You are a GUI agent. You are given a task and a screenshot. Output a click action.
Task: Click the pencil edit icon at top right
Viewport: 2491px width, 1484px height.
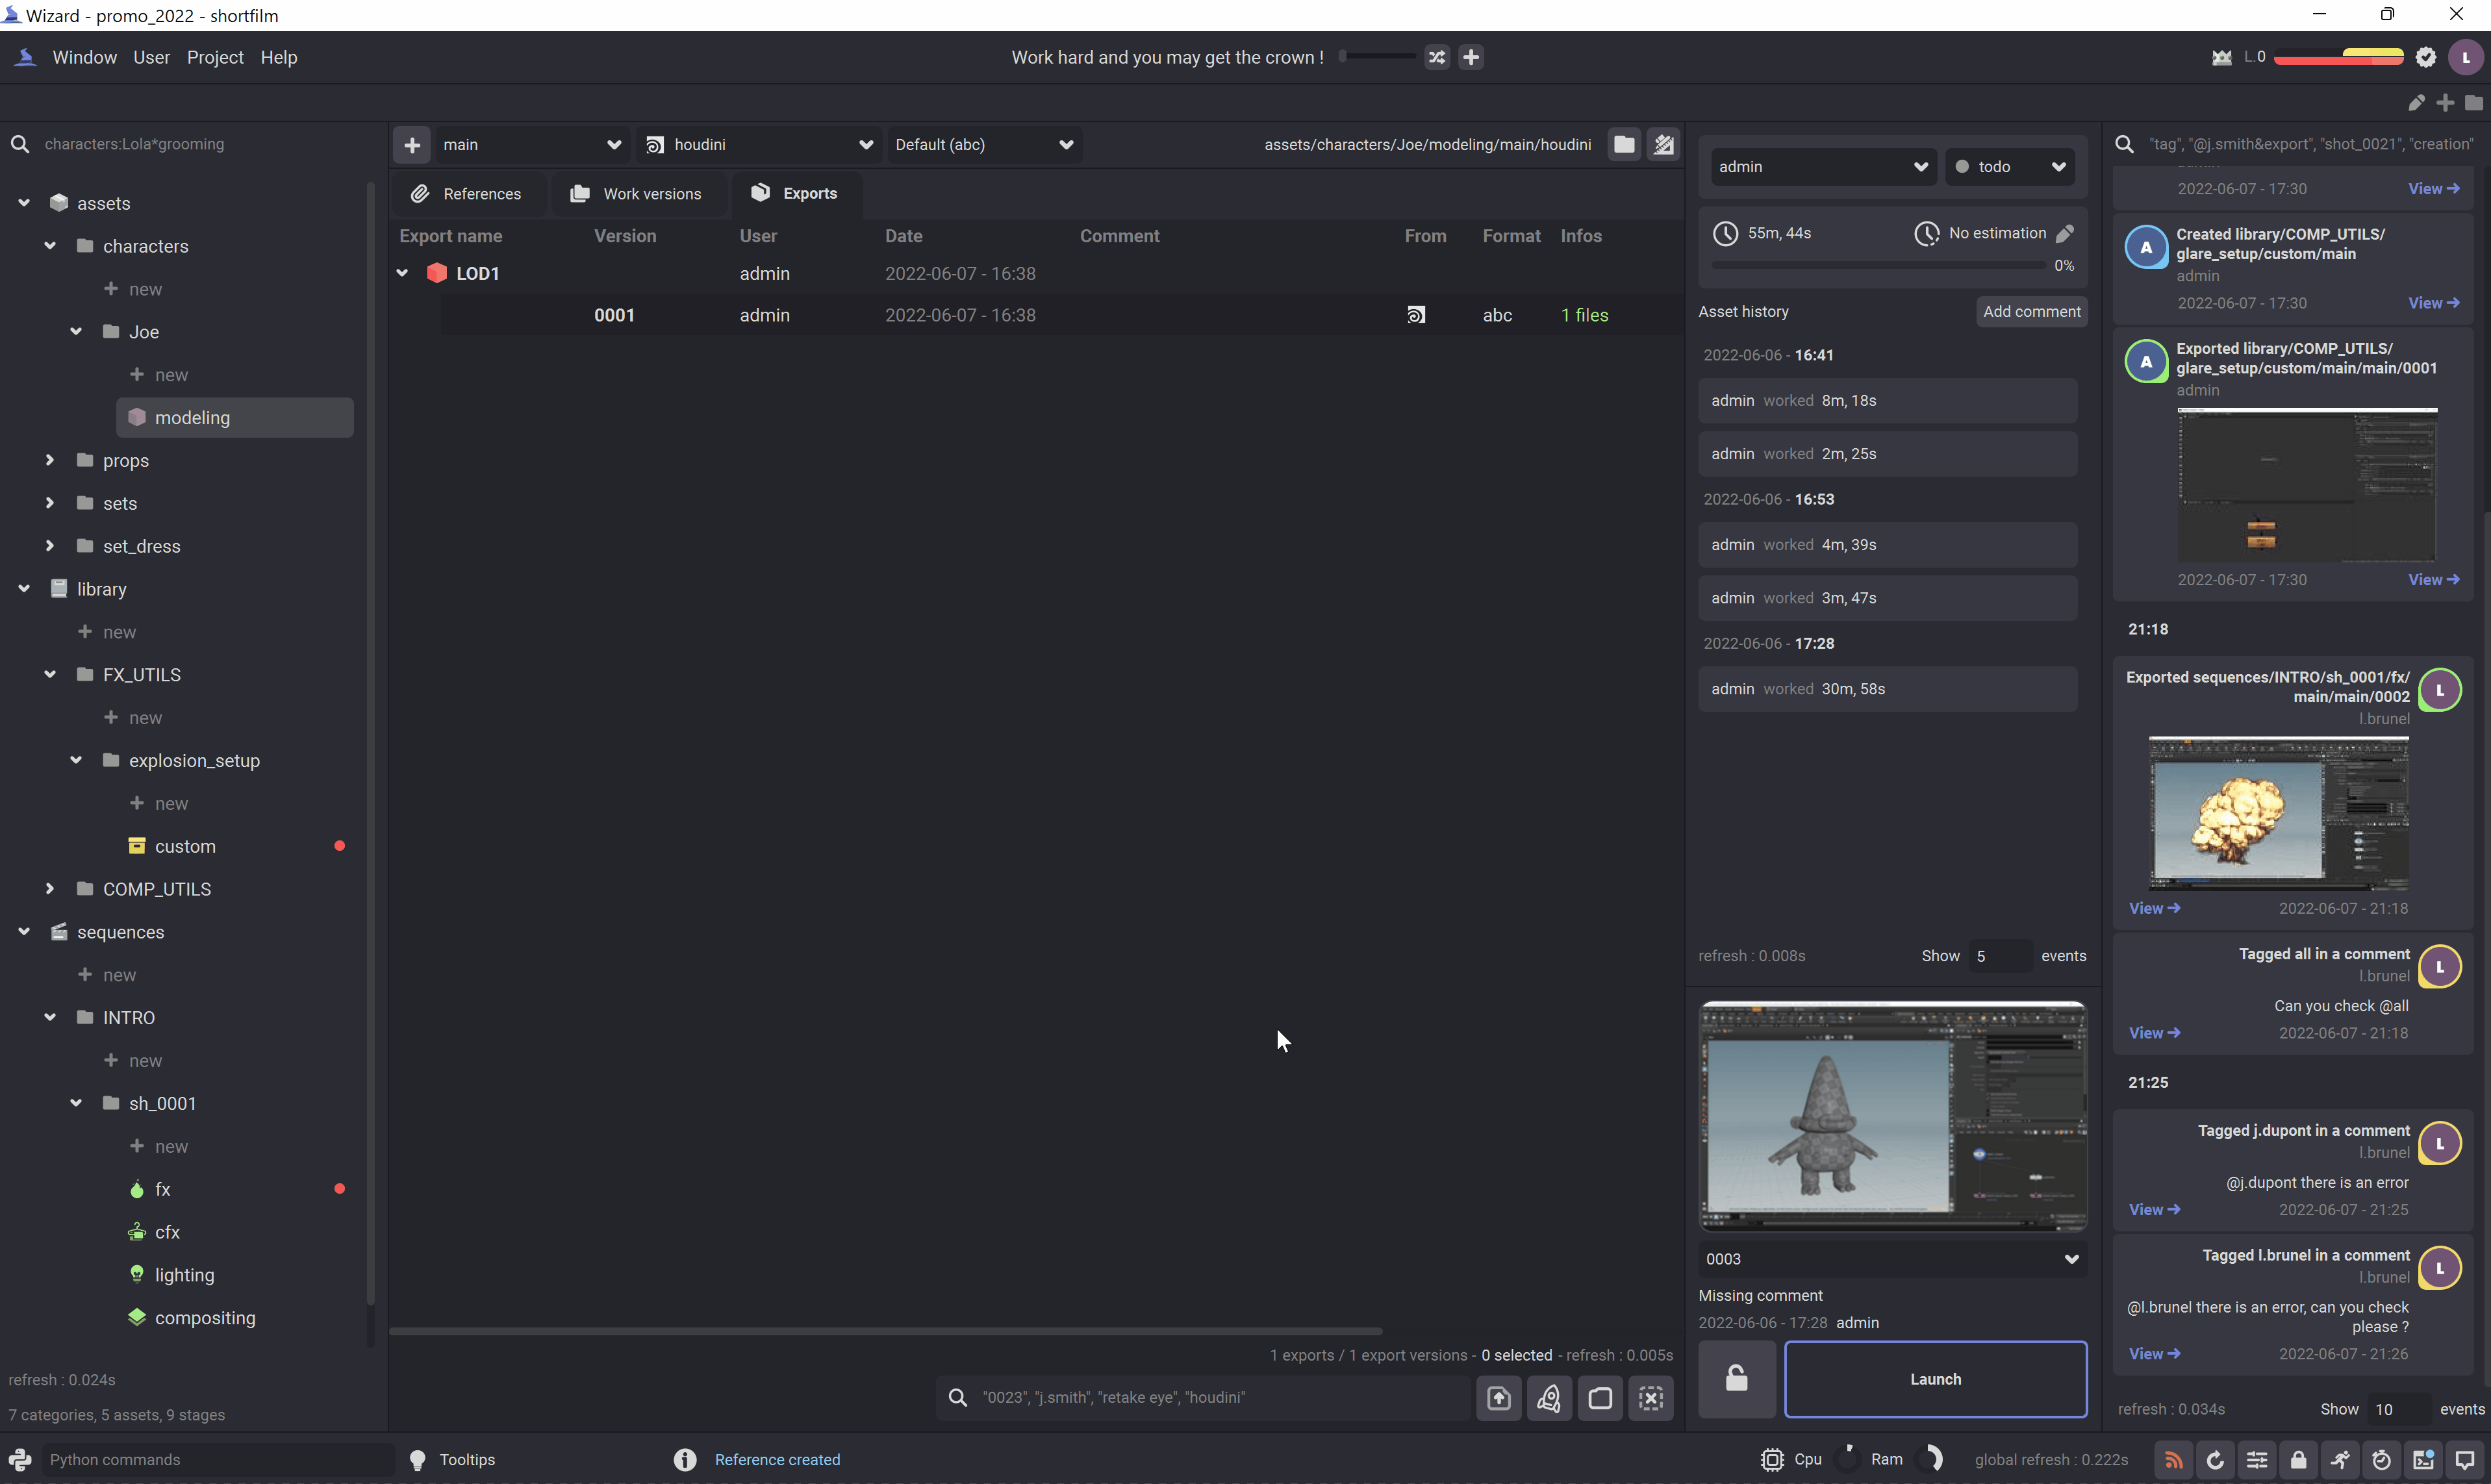pos(2417,102)
